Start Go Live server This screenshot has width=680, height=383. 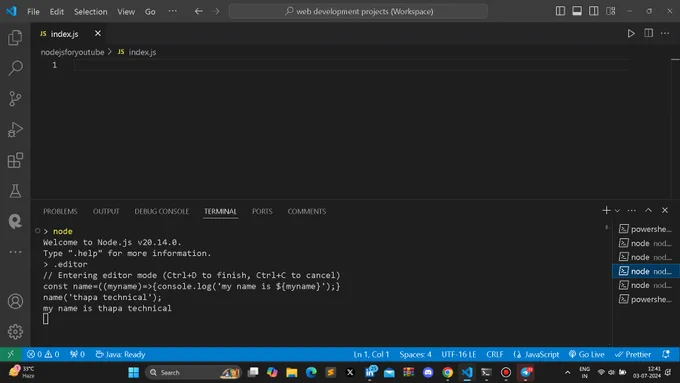pos(587,354)
